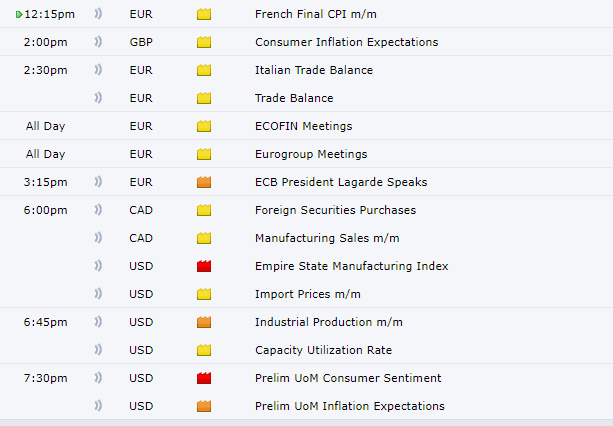Screen dimensions: 613x426
Task: Click orange impact icon for ECB President Lagarde Speaks
Action: [204, 182]
